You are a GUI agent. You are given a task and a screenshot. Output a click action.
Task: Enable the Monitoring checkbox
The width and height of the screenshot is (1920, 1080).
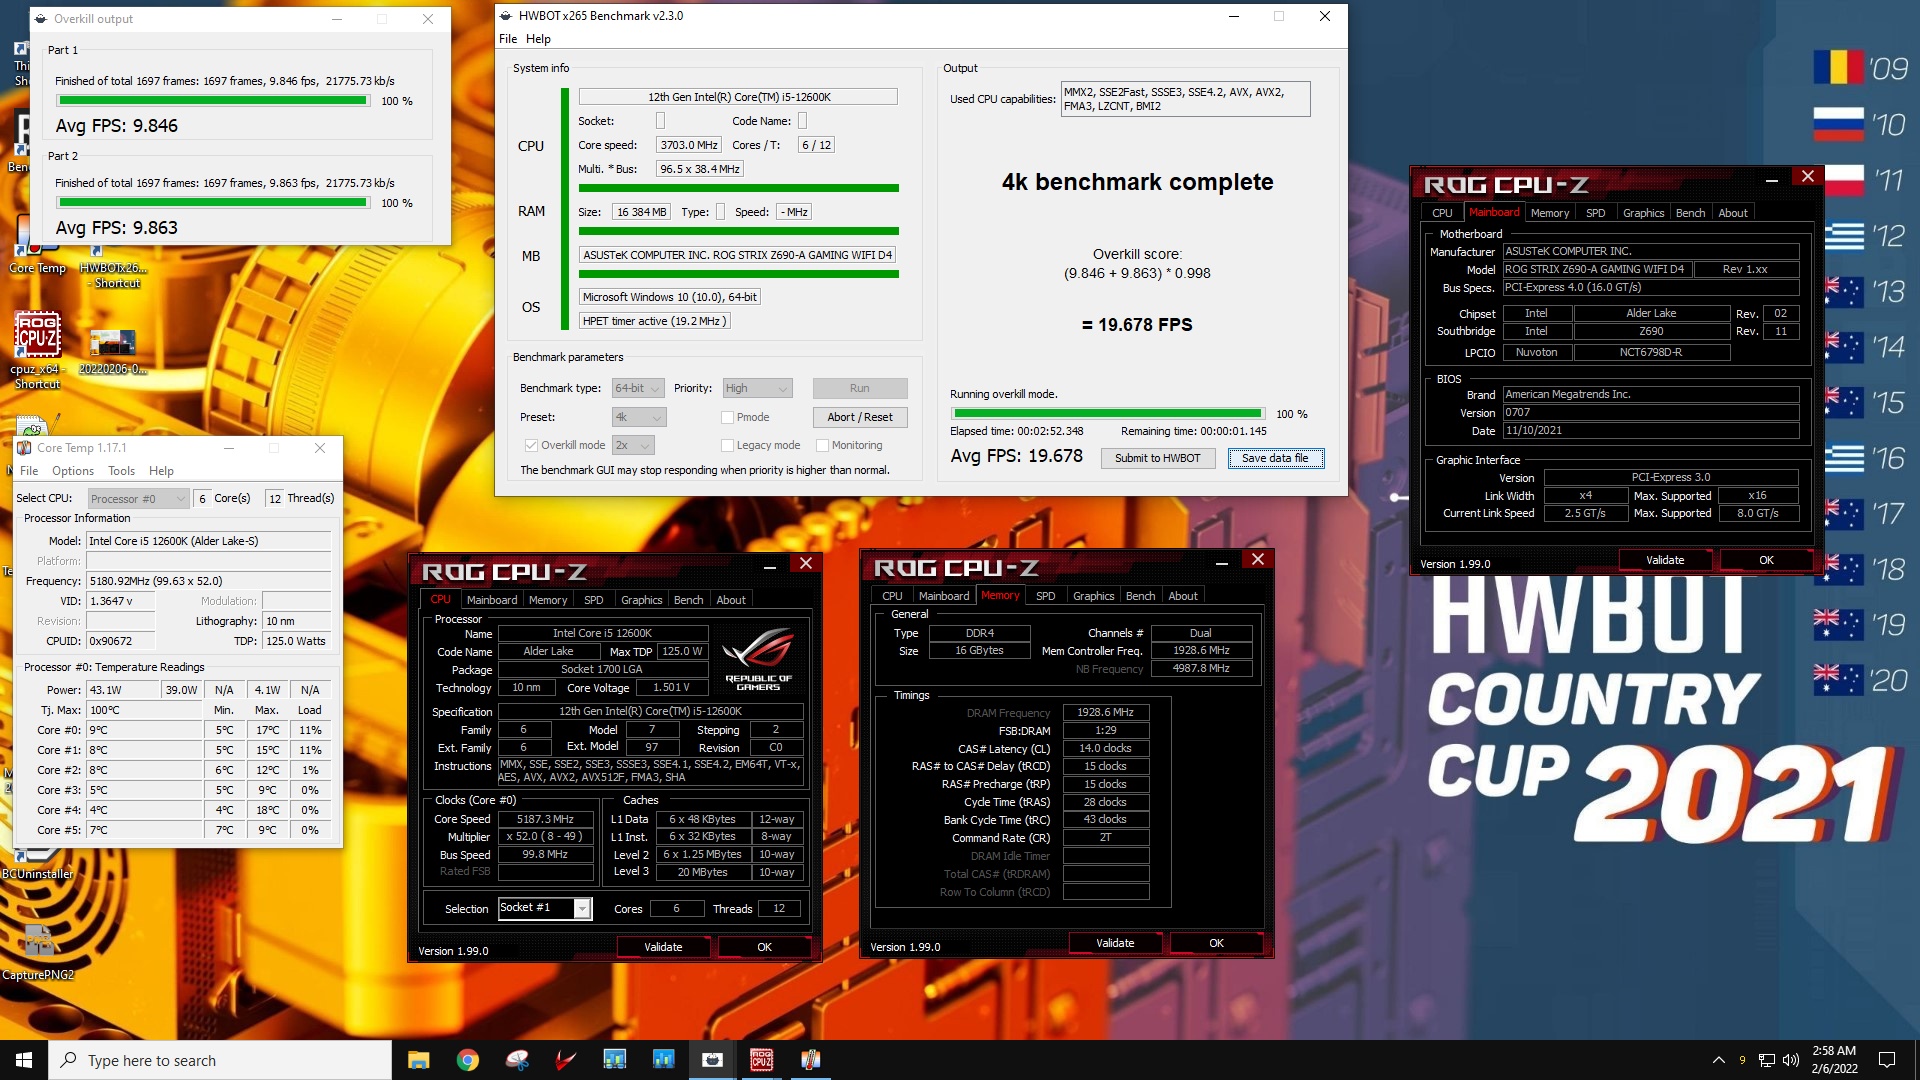822,445
